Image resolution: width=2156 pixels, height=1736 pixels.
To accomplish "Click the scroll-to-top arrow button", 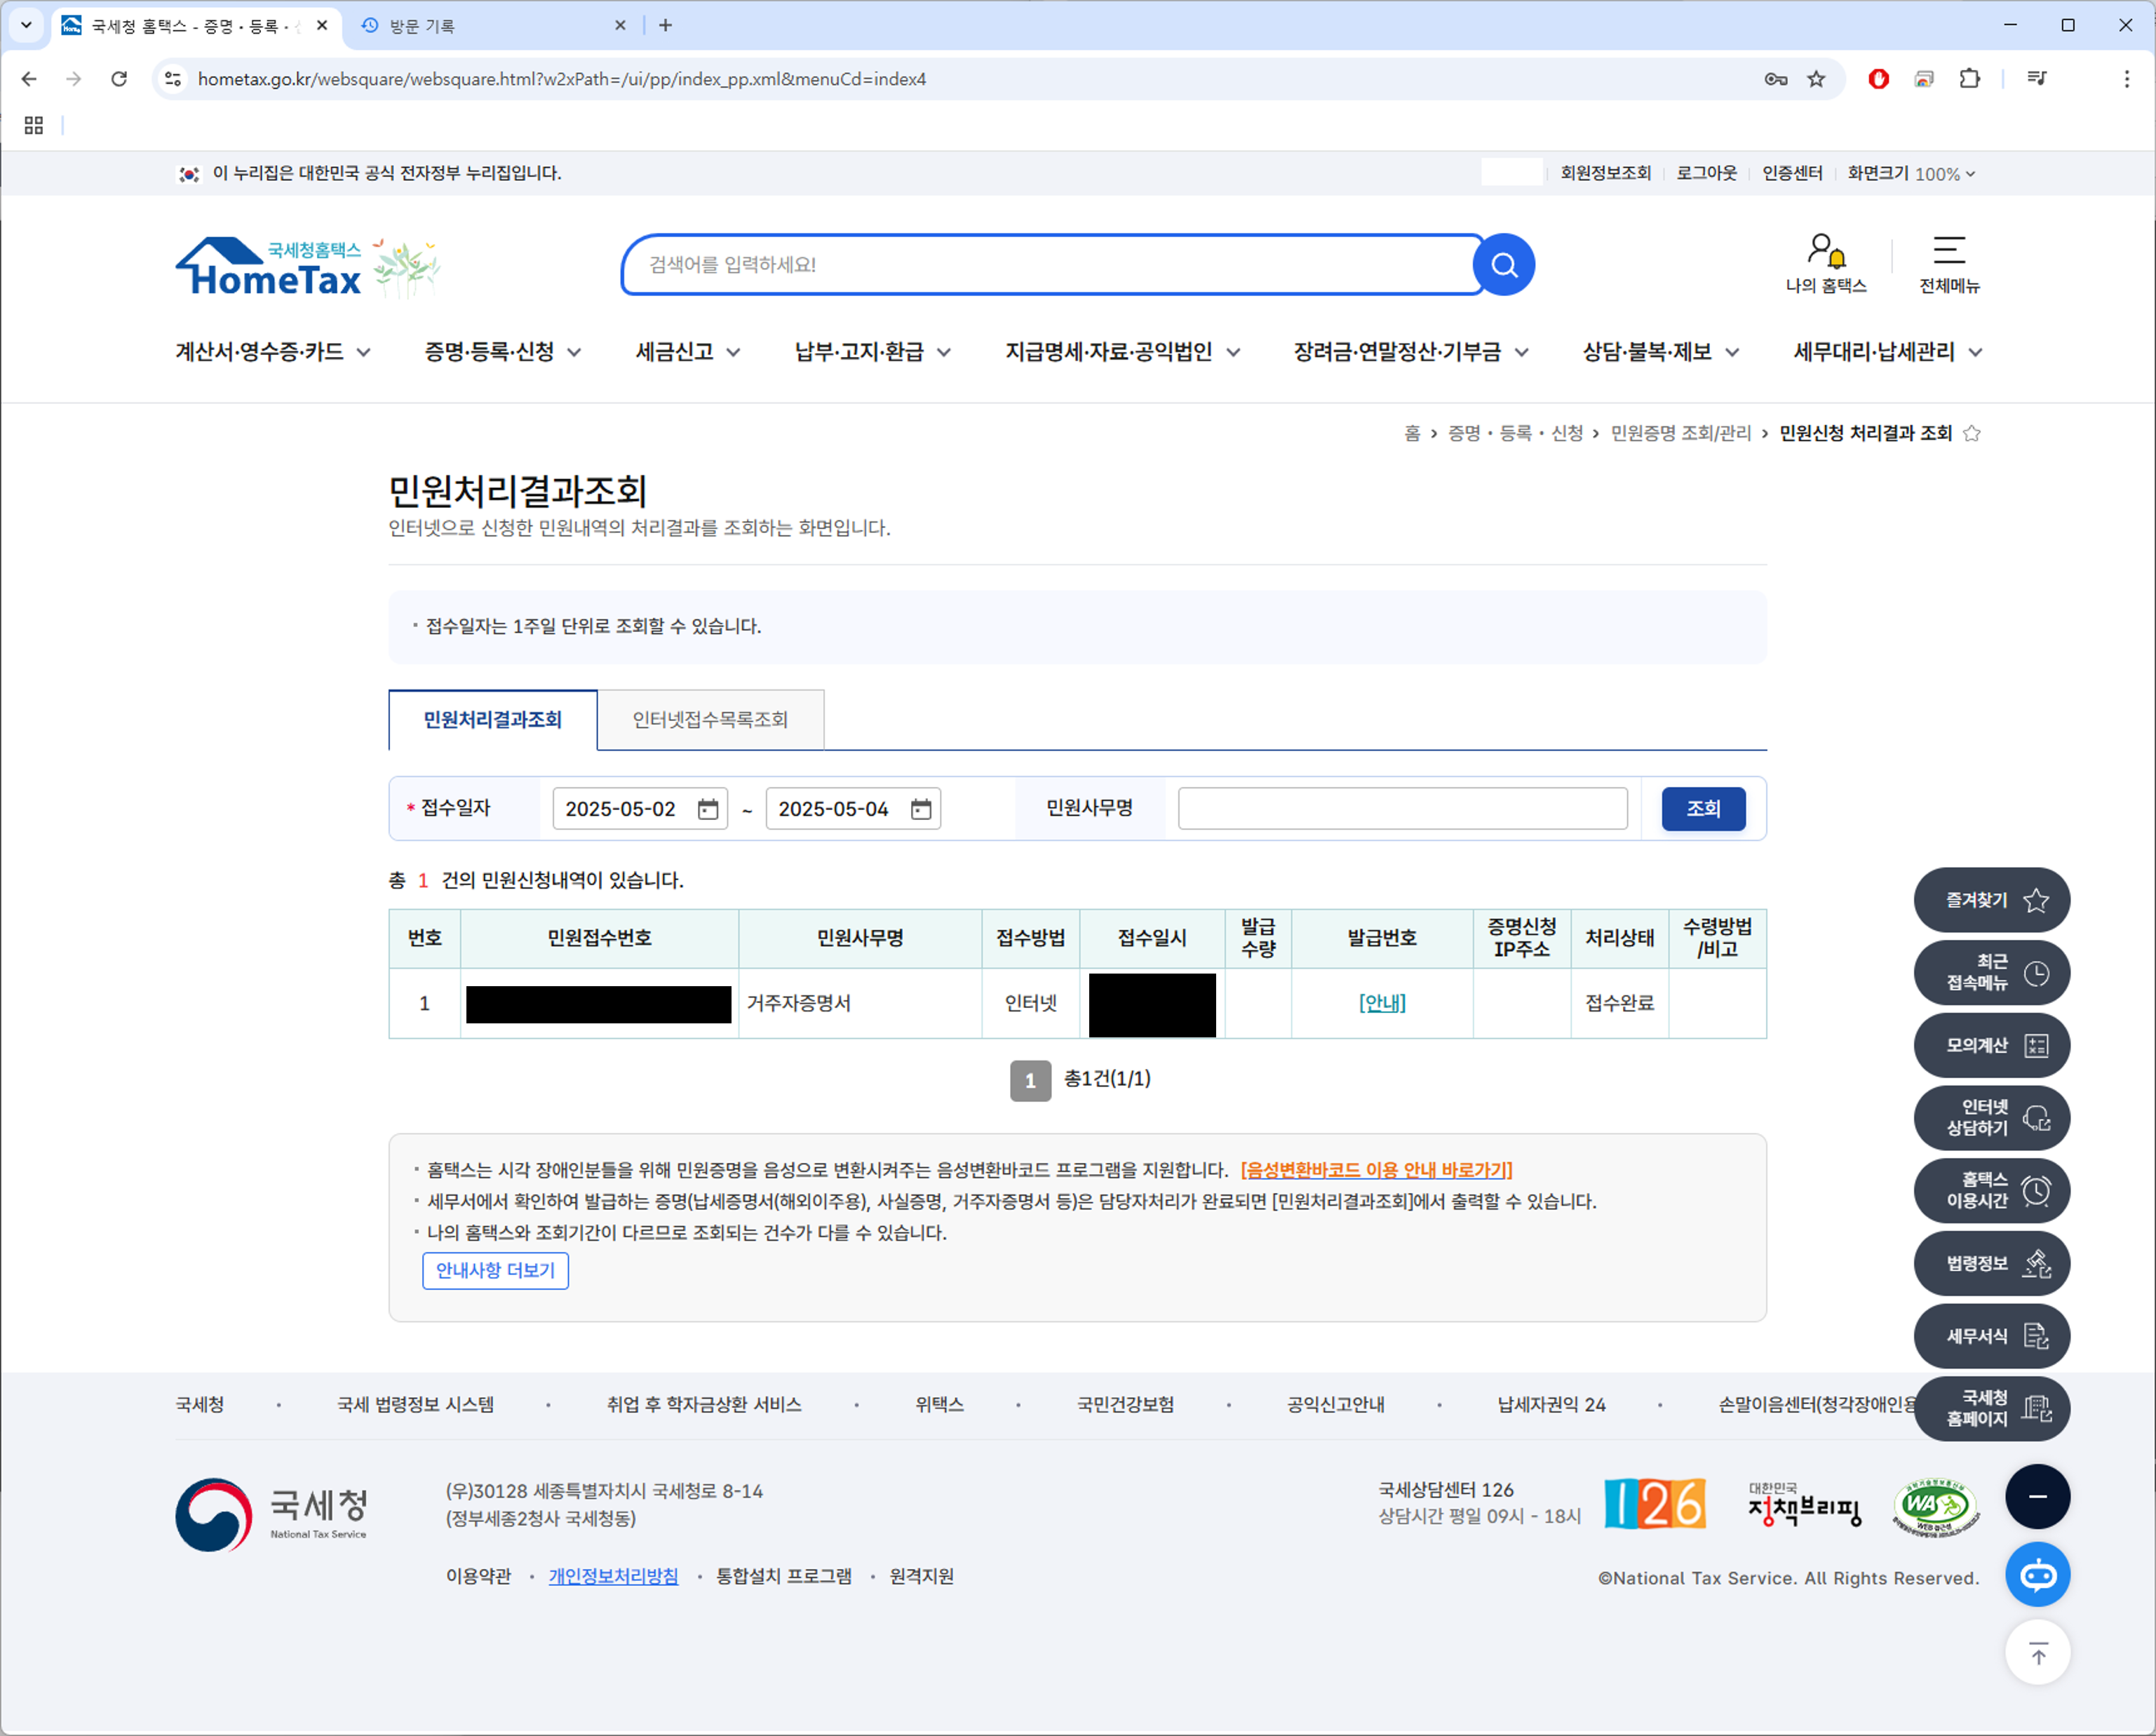I will point(2037,1653).
